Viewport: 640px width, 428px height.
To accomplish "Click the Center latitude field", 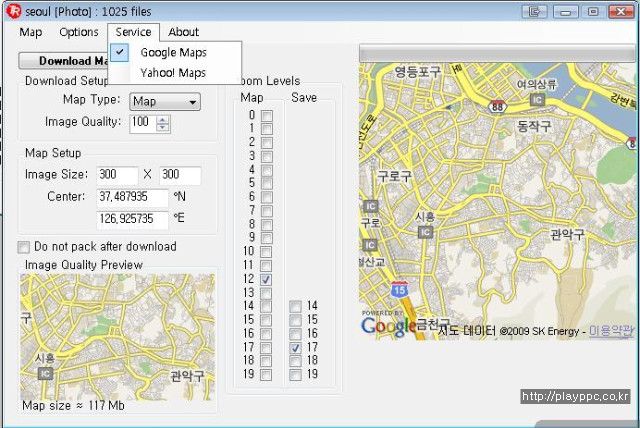I will pyautogui.click(x=132, y=197).
